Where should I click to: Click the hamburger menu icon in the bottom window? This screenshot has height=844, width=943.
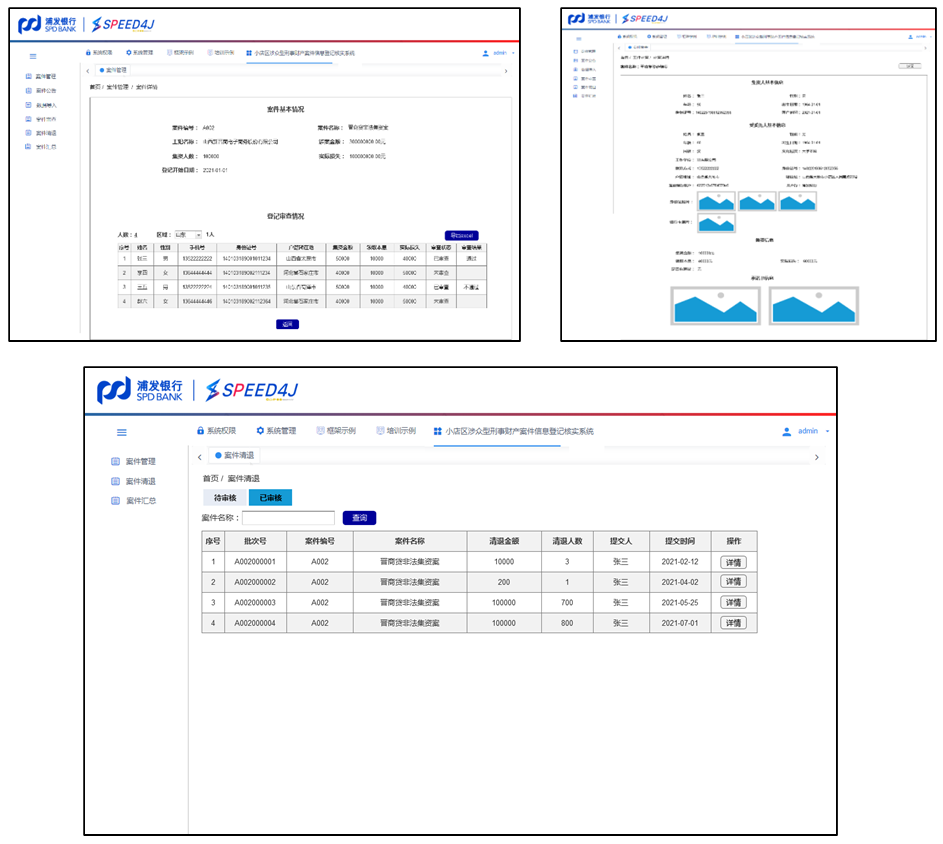coord(122,432)
